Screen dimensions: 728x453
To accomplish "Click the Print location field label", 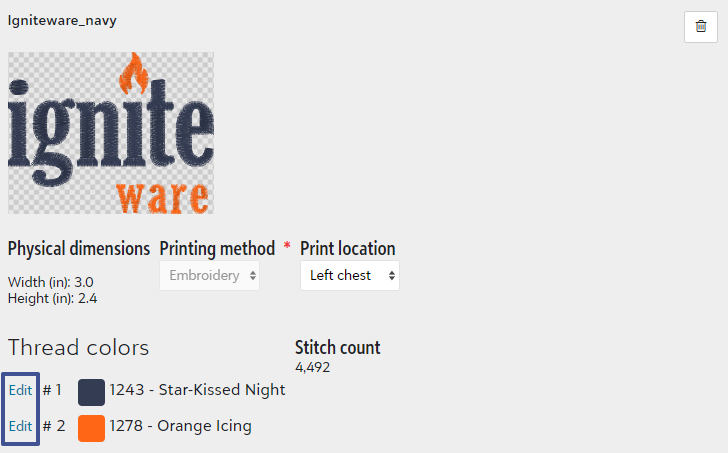I will [348, 249].
